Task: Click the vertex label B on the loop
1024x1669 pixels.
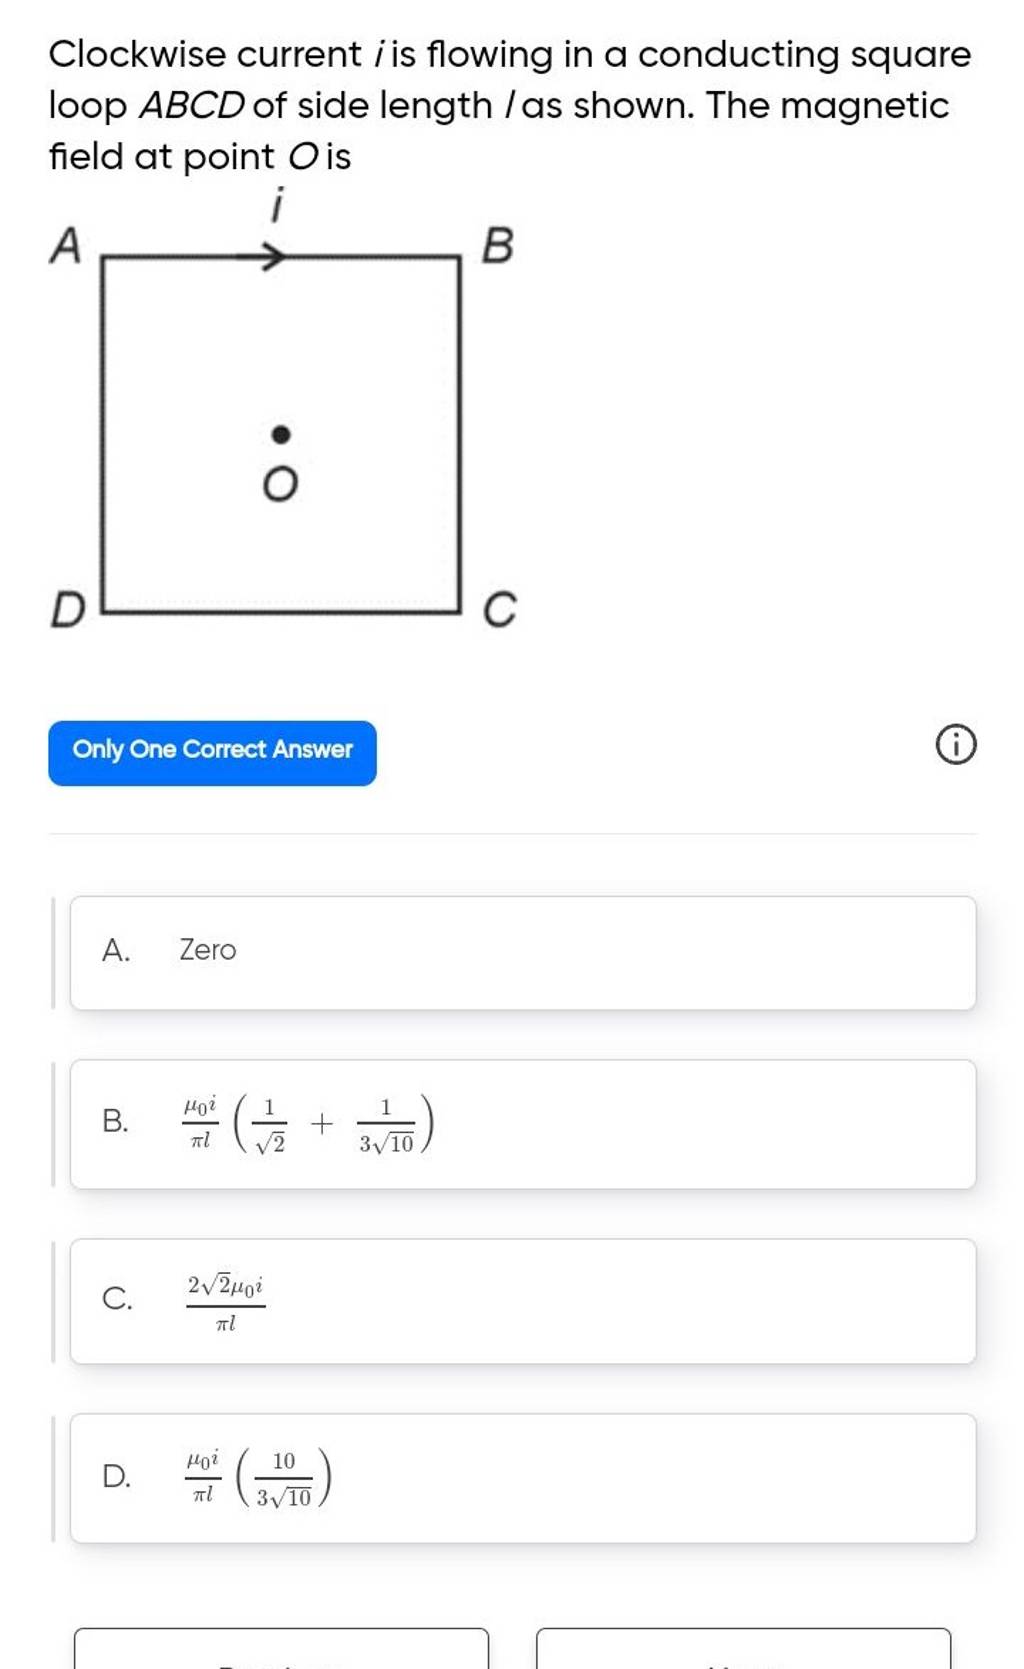Action: click(x=498, y=245)
